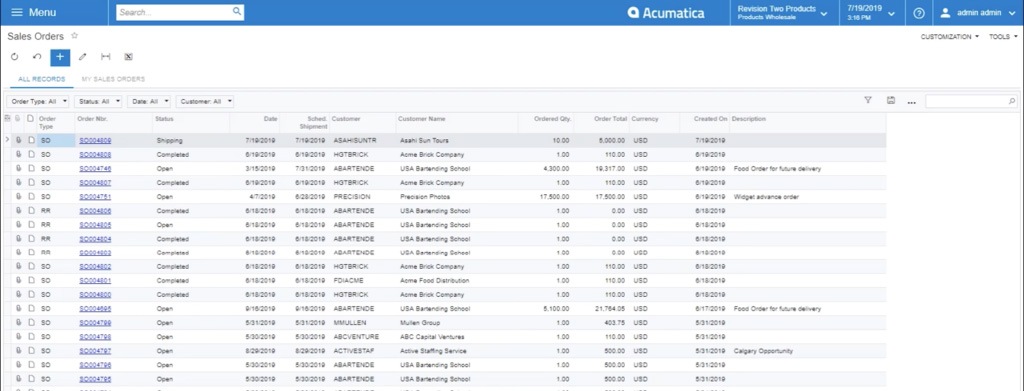Add Sales Orders to favorites star

click(x=74, y=36)
